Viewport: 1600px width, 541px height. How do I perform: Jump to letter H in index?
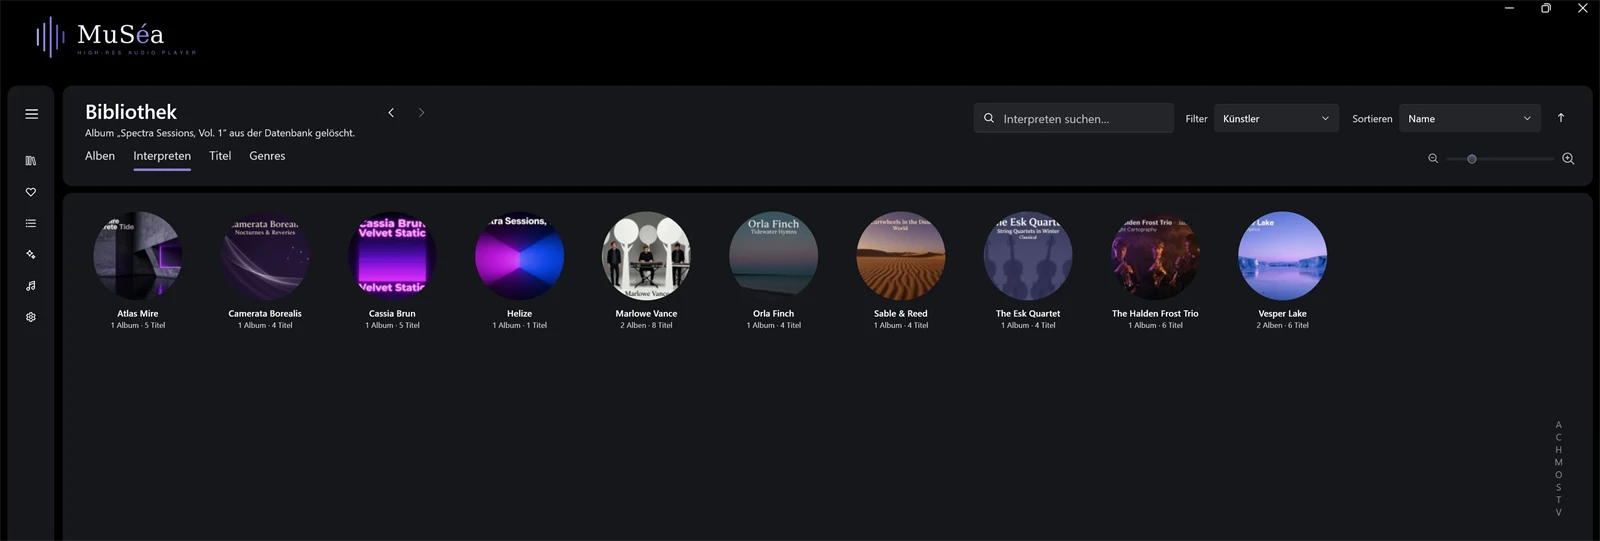tap(1558, 450)
